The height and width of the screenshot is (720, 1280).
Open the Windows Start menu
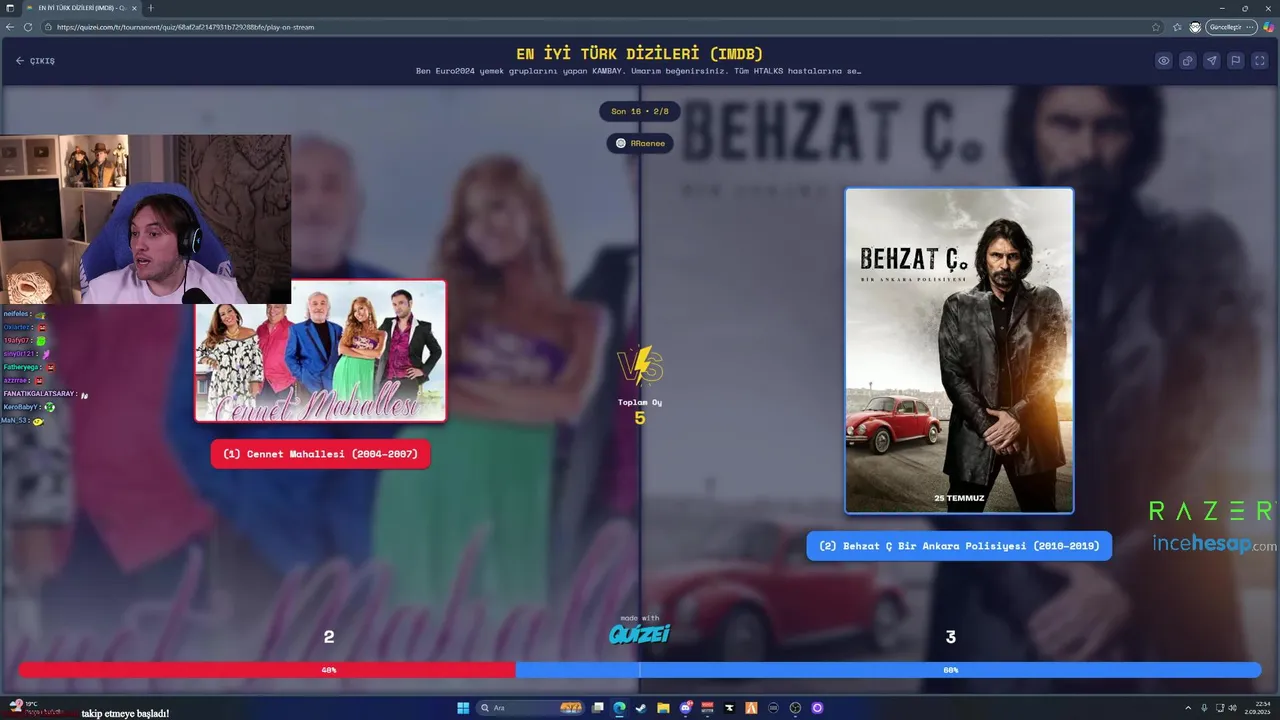(463, 708)
